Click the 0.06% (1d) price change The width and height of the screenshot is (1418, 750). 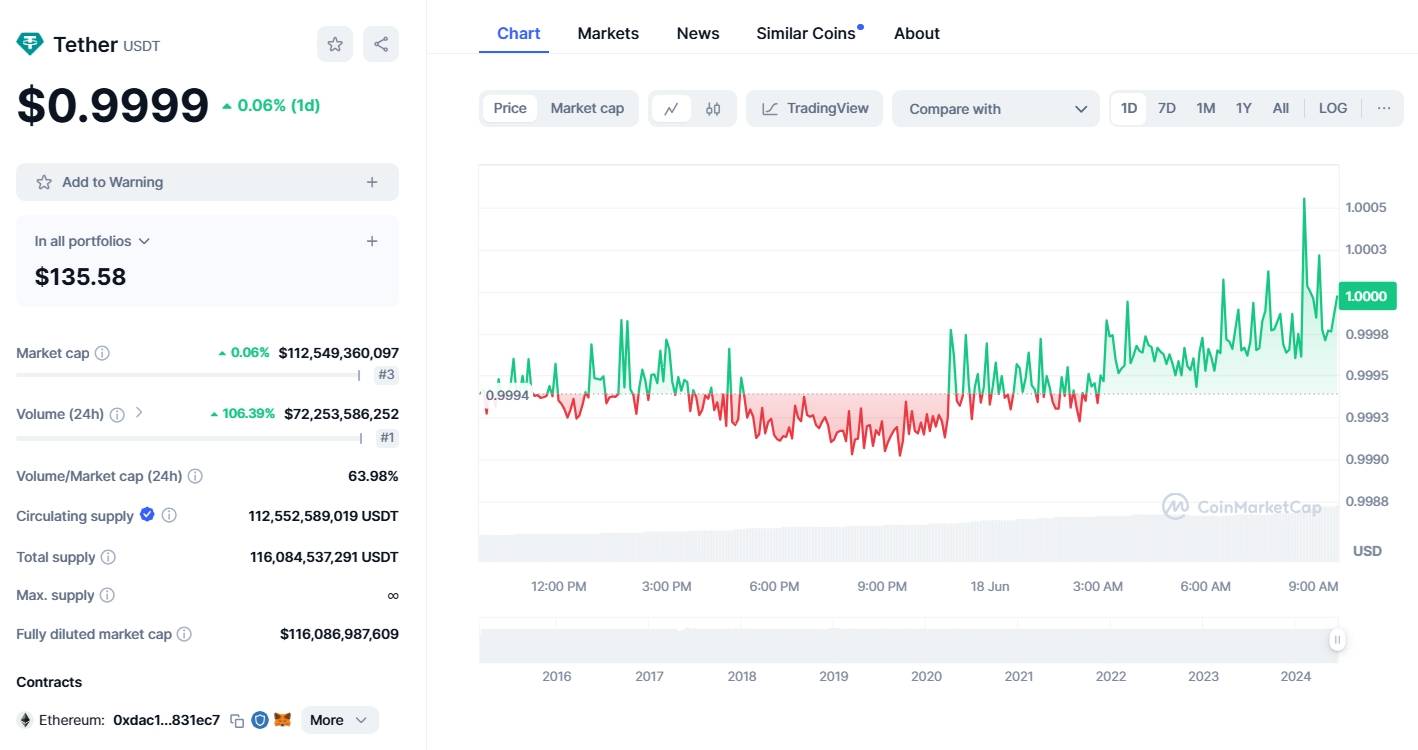click(271, 105)
